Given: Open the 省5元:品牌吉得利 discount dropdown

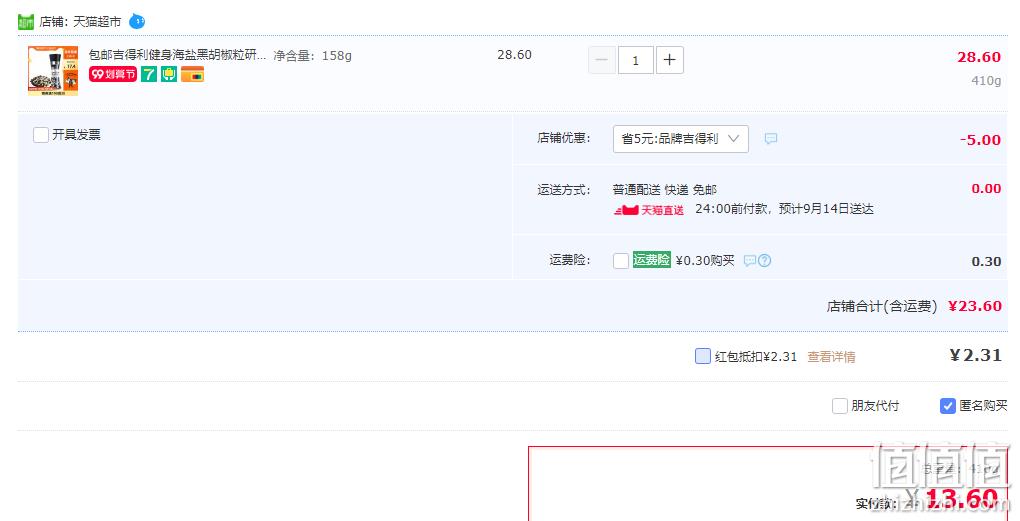Looking at the screenshot, I should pos(680,139).
